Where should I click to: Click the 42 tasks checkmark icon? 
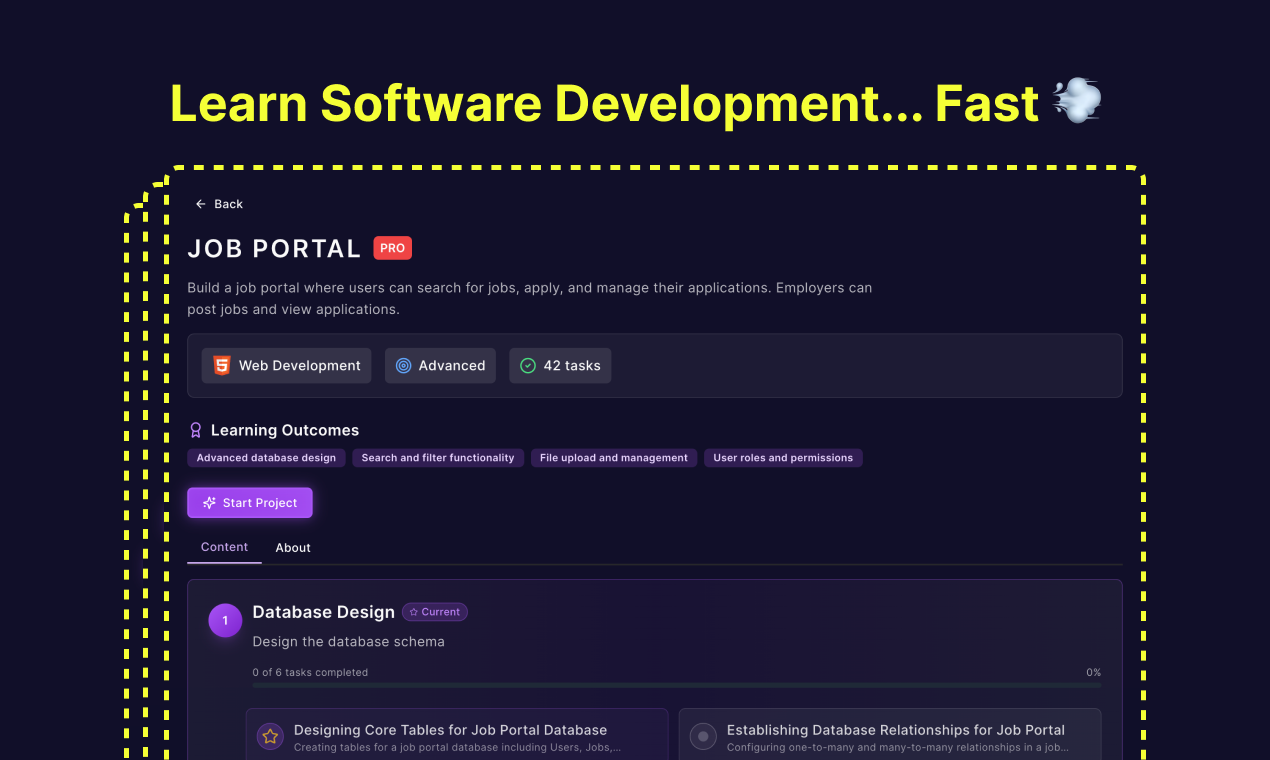(x=528, y=366)
